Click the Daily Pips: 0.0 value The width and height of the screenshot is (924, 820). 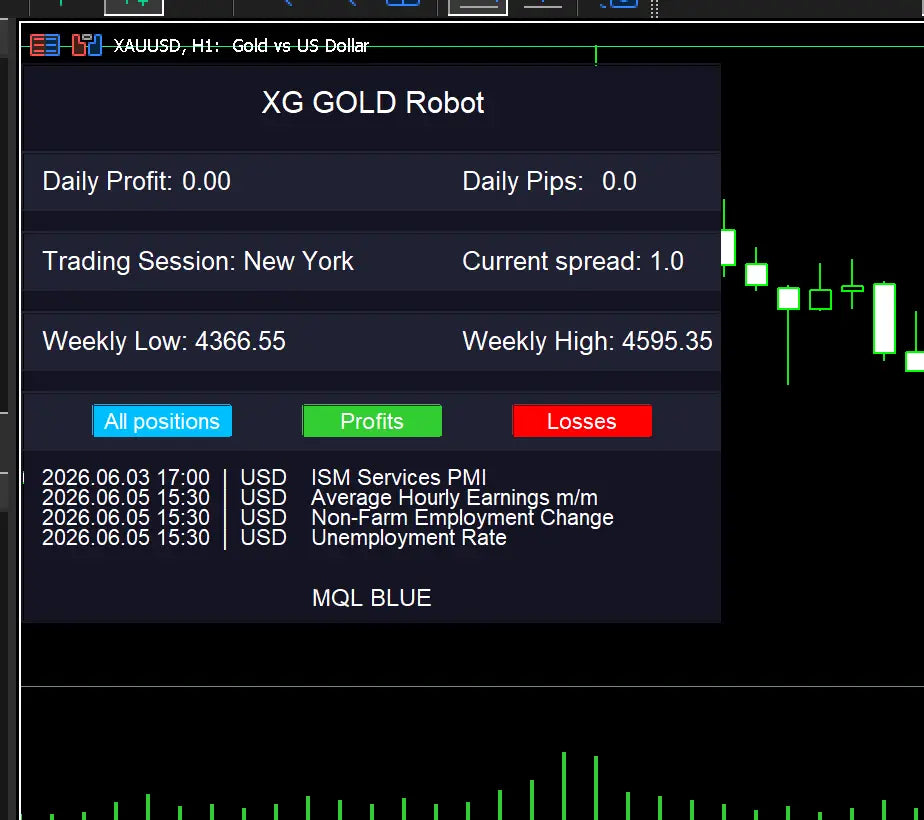pyautogui.click(x=549, y=181)
